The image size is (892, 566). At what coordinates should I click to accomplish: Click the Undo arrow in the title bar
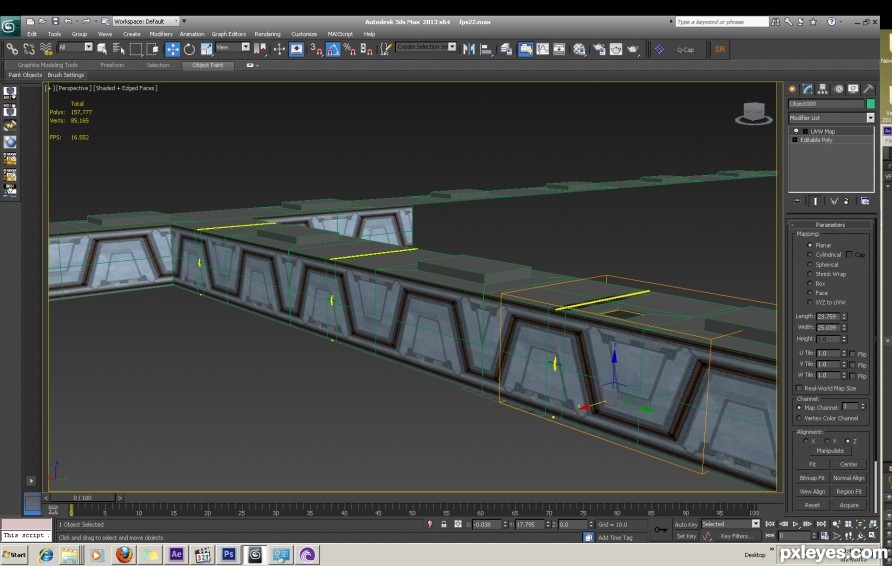(68, 21)
